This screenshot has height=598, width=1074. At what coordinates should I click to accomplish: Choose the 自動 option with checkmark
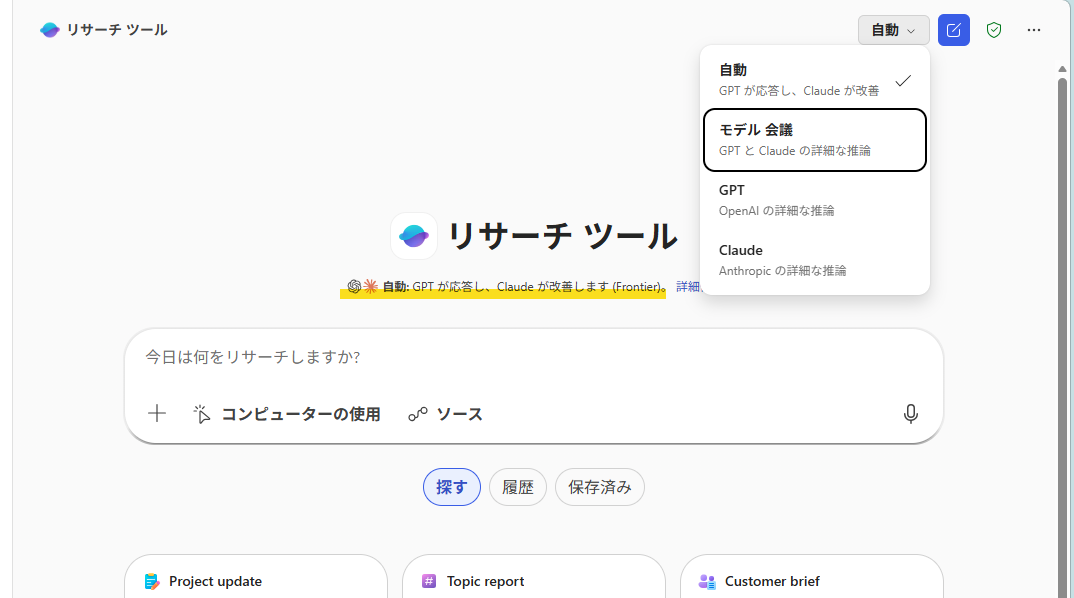coord(815,79)
